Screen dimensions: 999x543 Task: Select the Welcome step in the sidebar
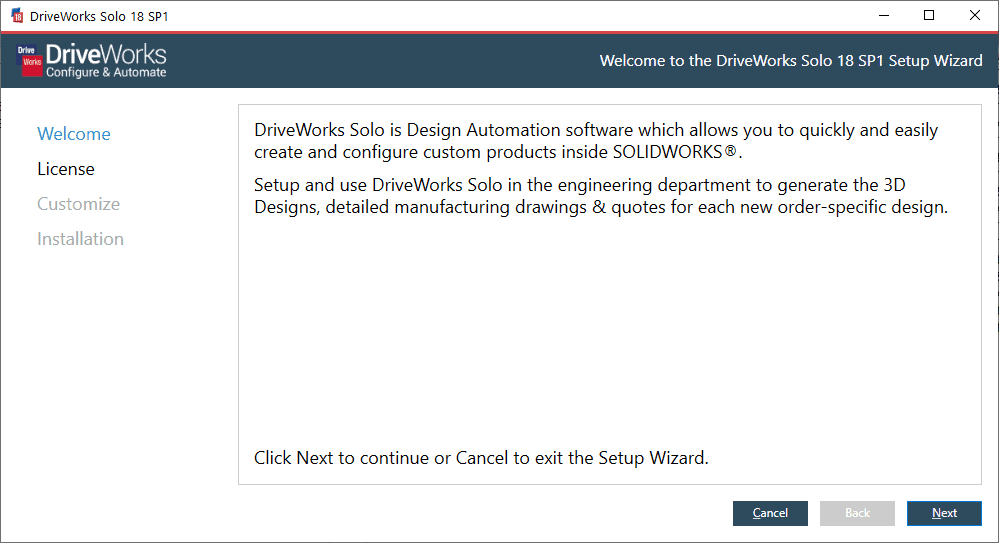[74, 134]
